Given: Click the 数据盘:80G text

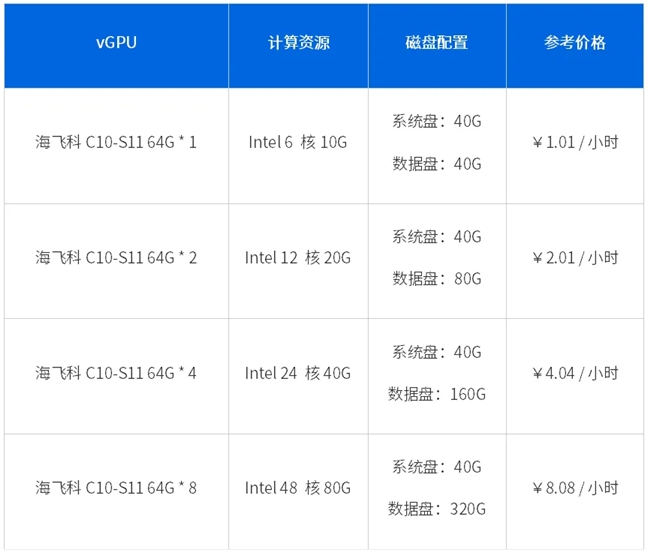Looking at the screenshot, I should click(x=437, y=278).
